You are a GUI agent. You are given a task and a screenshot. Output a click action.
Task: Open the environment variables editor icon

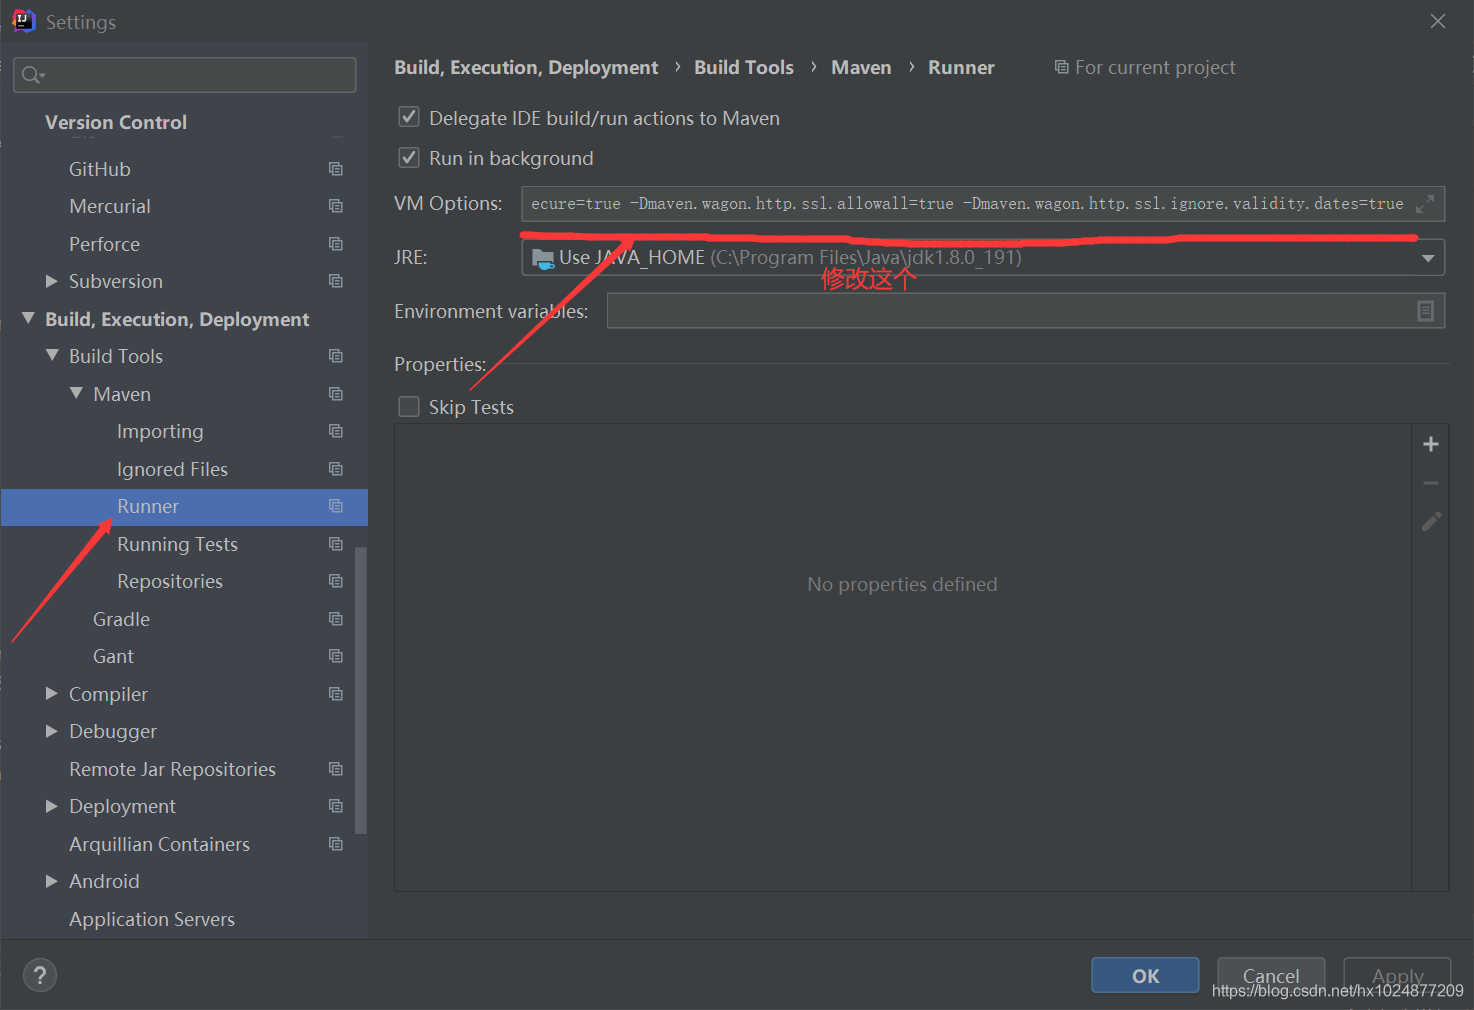1426,311
